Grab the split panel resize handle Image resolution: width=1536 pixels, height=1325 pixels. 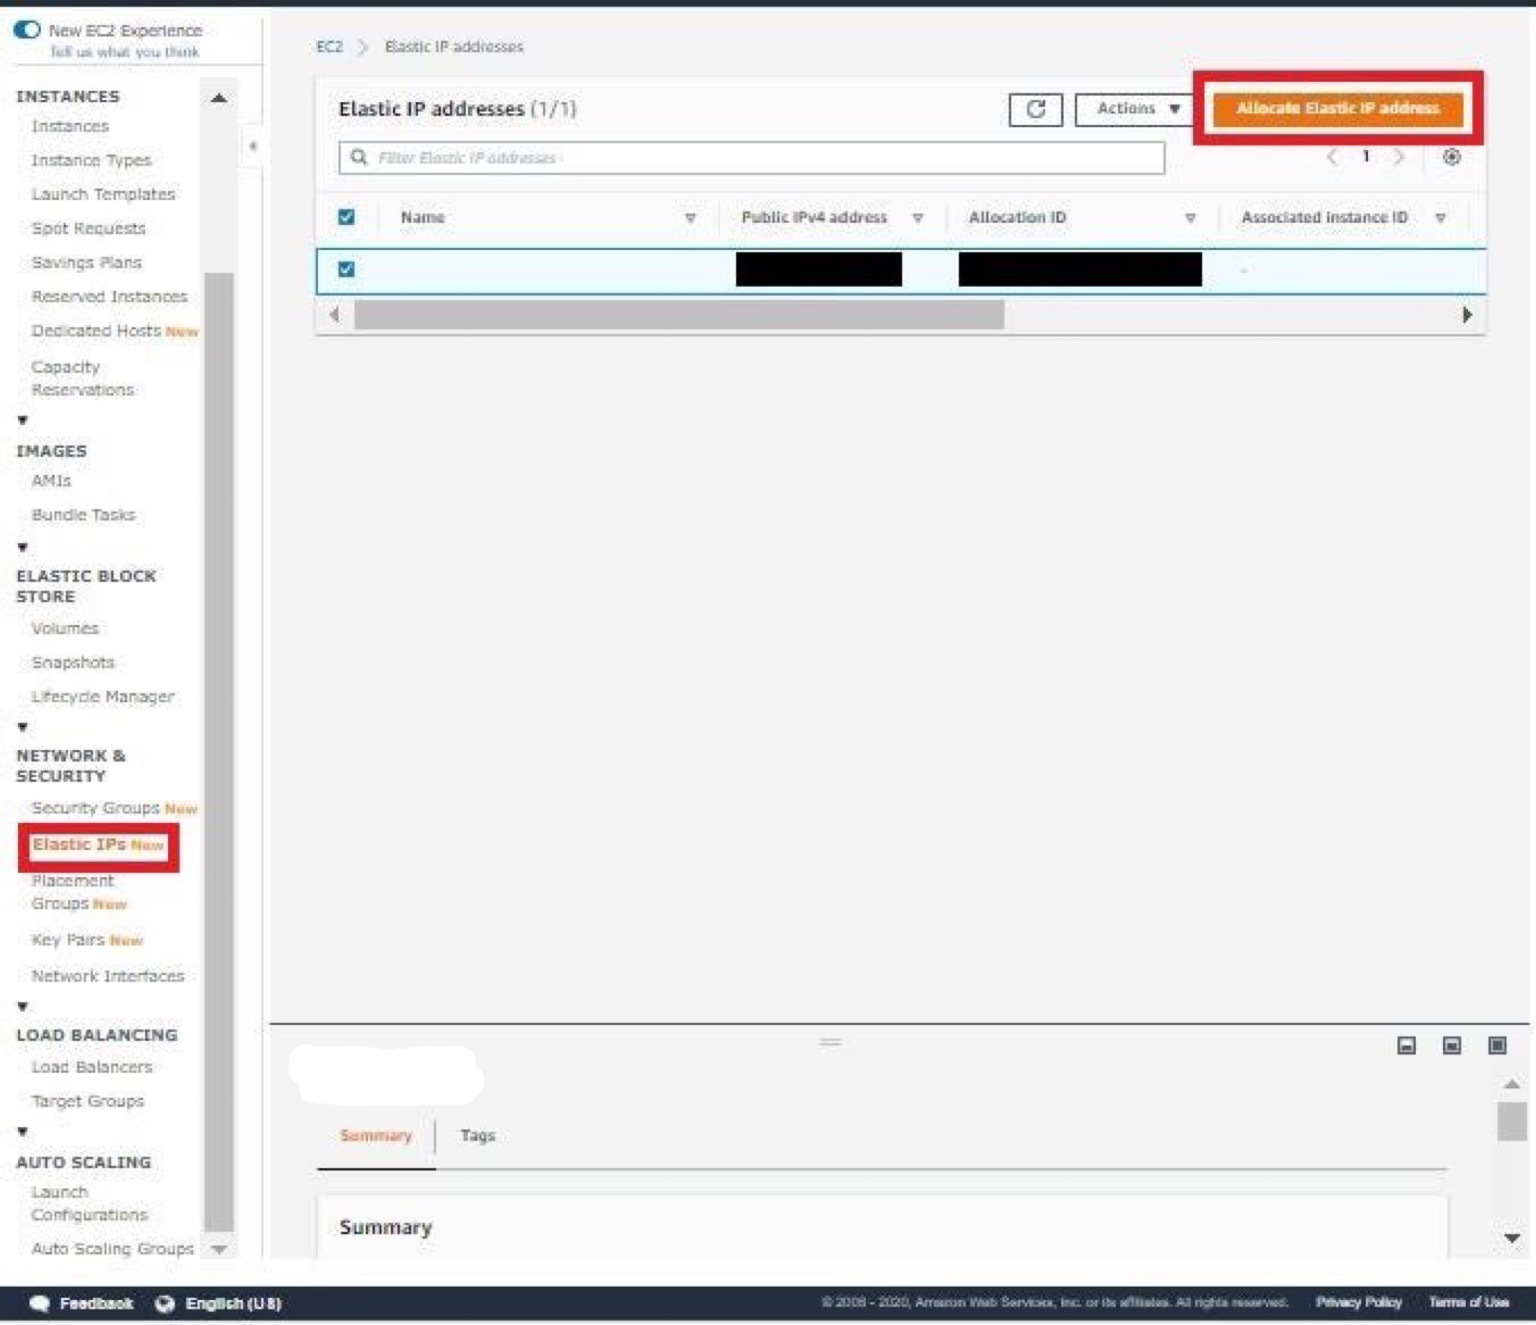pyautogui.click(x=830, y=1042)
